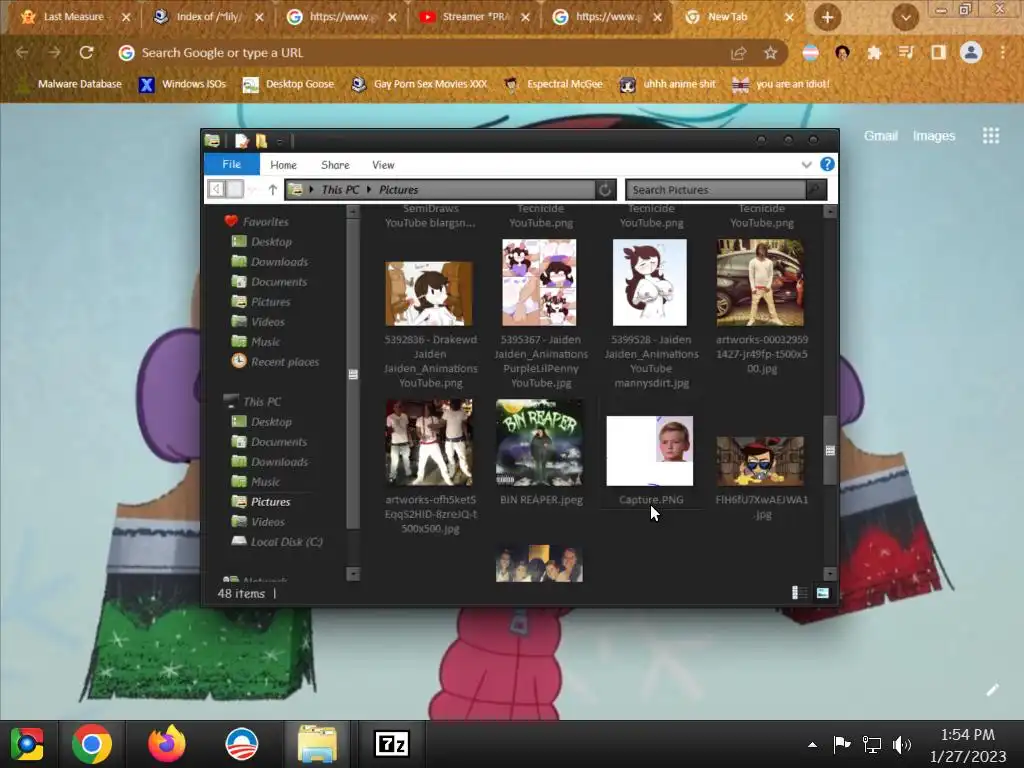This screenshot has height=768, width=1024.
Task: Open the you are an idiot! bookmark
Action: [x=782, y=84]
